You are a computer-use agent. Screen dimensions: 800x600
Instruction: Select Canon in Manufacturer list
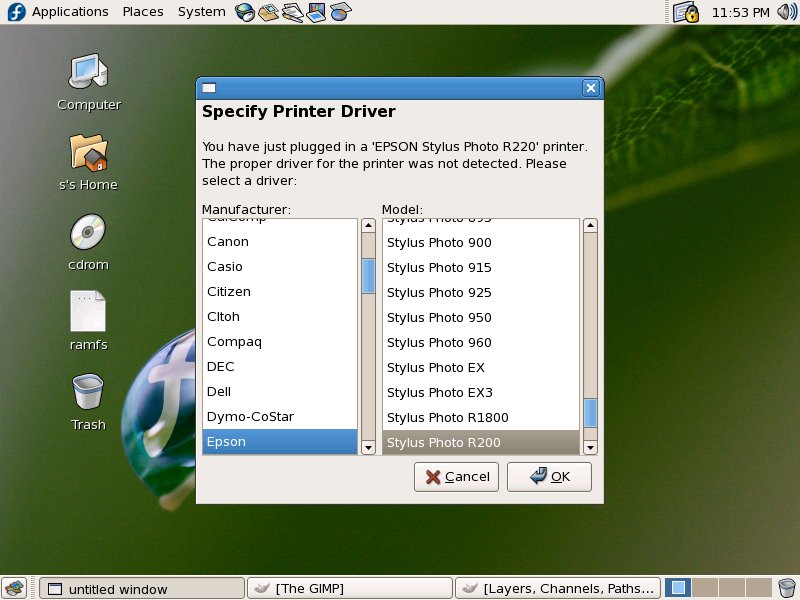click(280, 242)
